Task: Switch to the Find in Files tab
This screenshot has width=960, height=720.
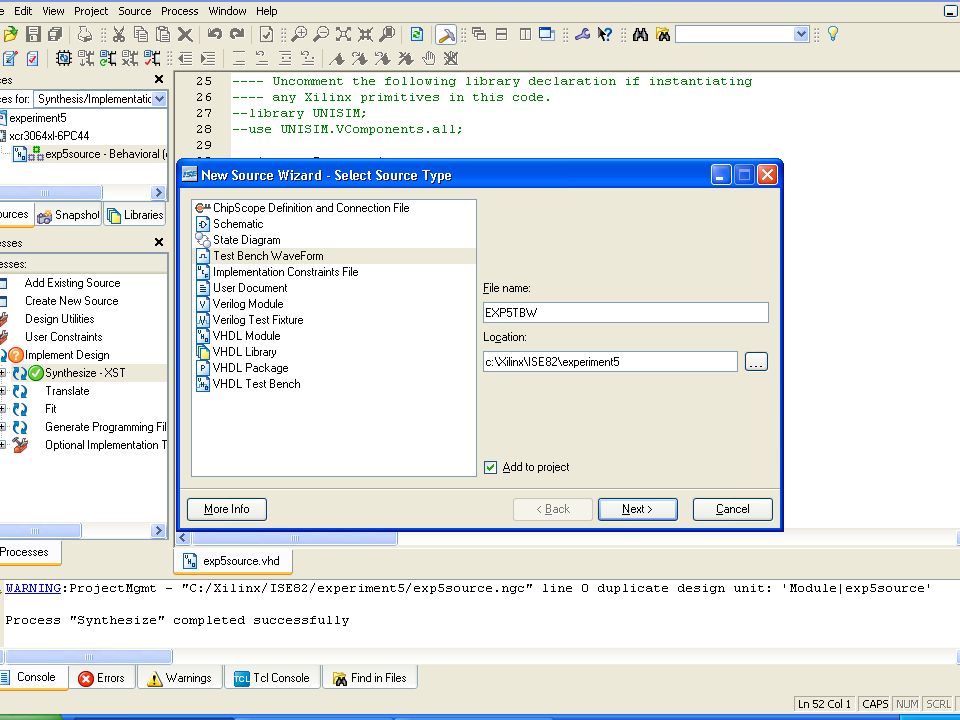Action: pyautogui.click(x=370, y=678)
